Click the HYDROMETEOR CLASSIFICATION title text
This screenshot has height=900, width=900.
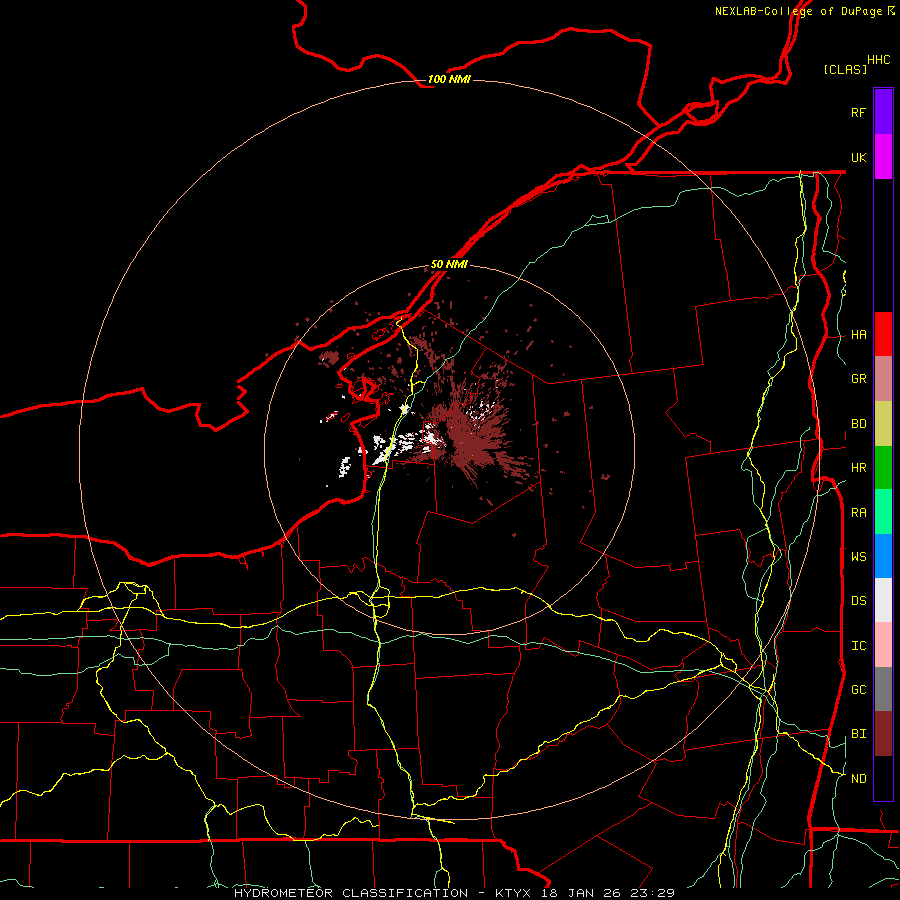click(x=351, y=893)
